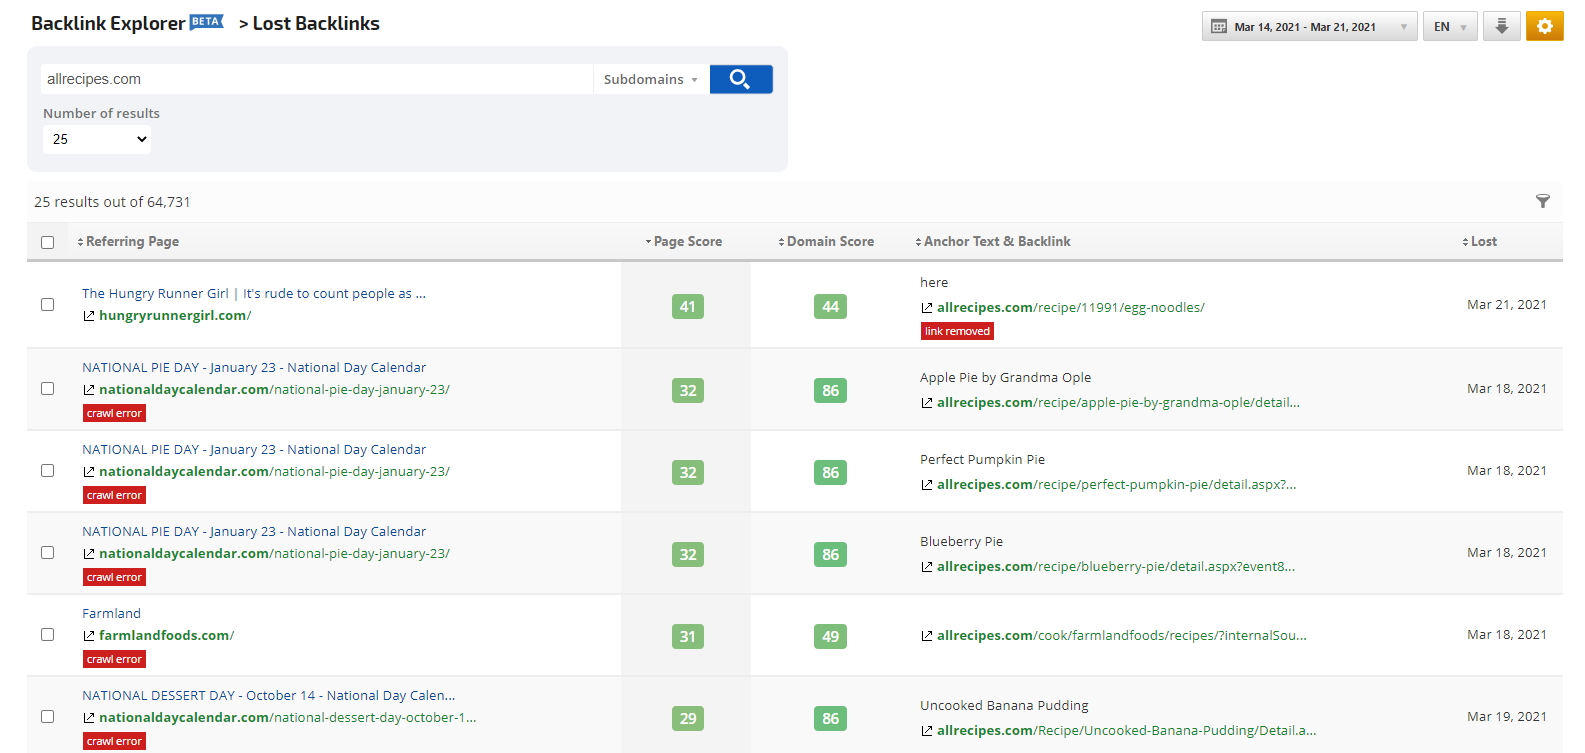1585x753 pixels.
Task: Click the blue magnifier search button
Action: (740, 79)
